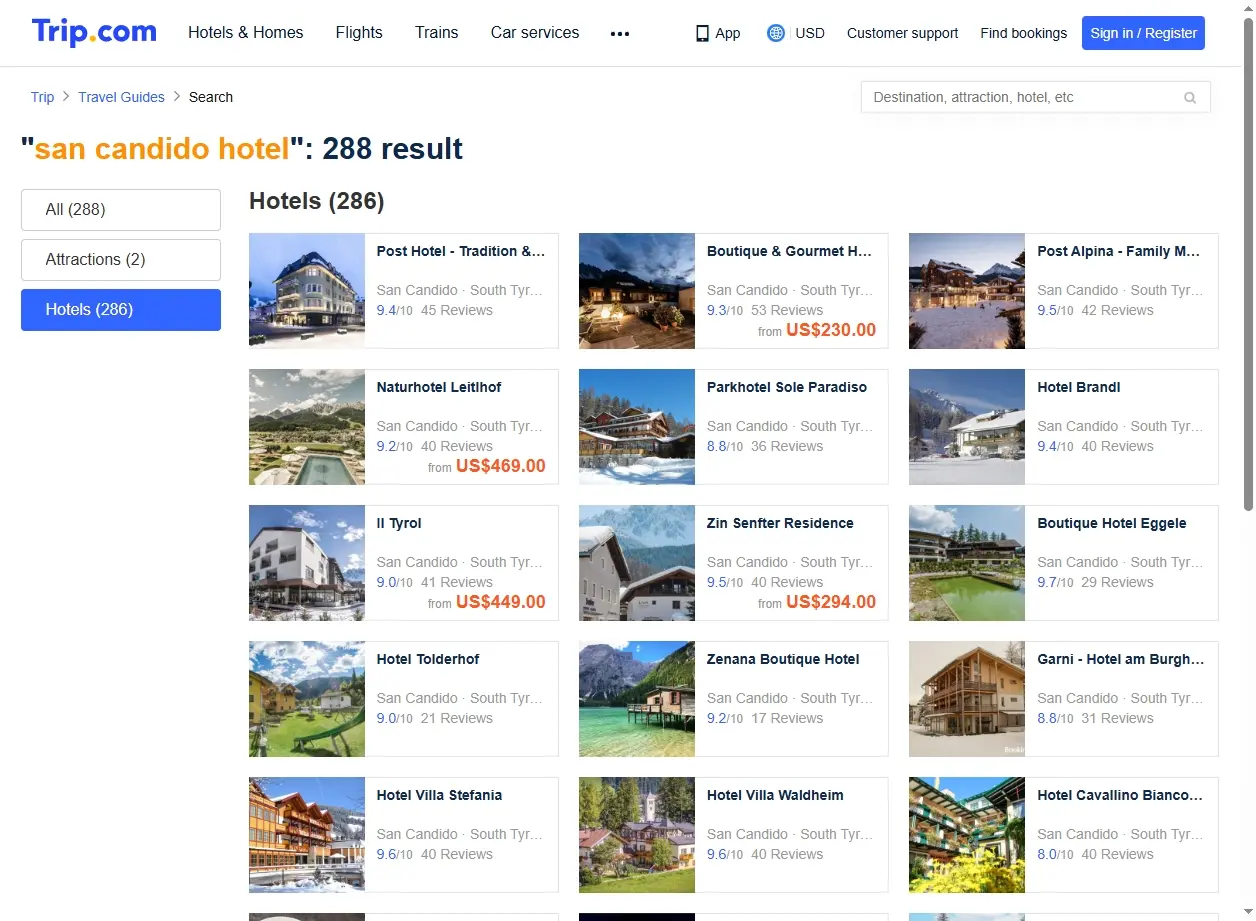Open Hotels & Homes menu
The image size is (1256, 921).
(x=246, y=32)
